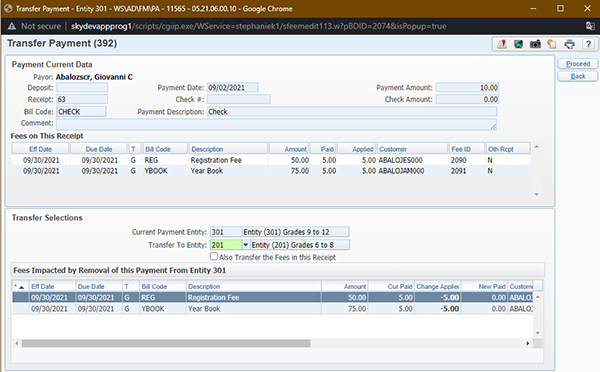Click the Customer column header in receipt fees
The width and height of the screenshot is (600, 372).
412,149
